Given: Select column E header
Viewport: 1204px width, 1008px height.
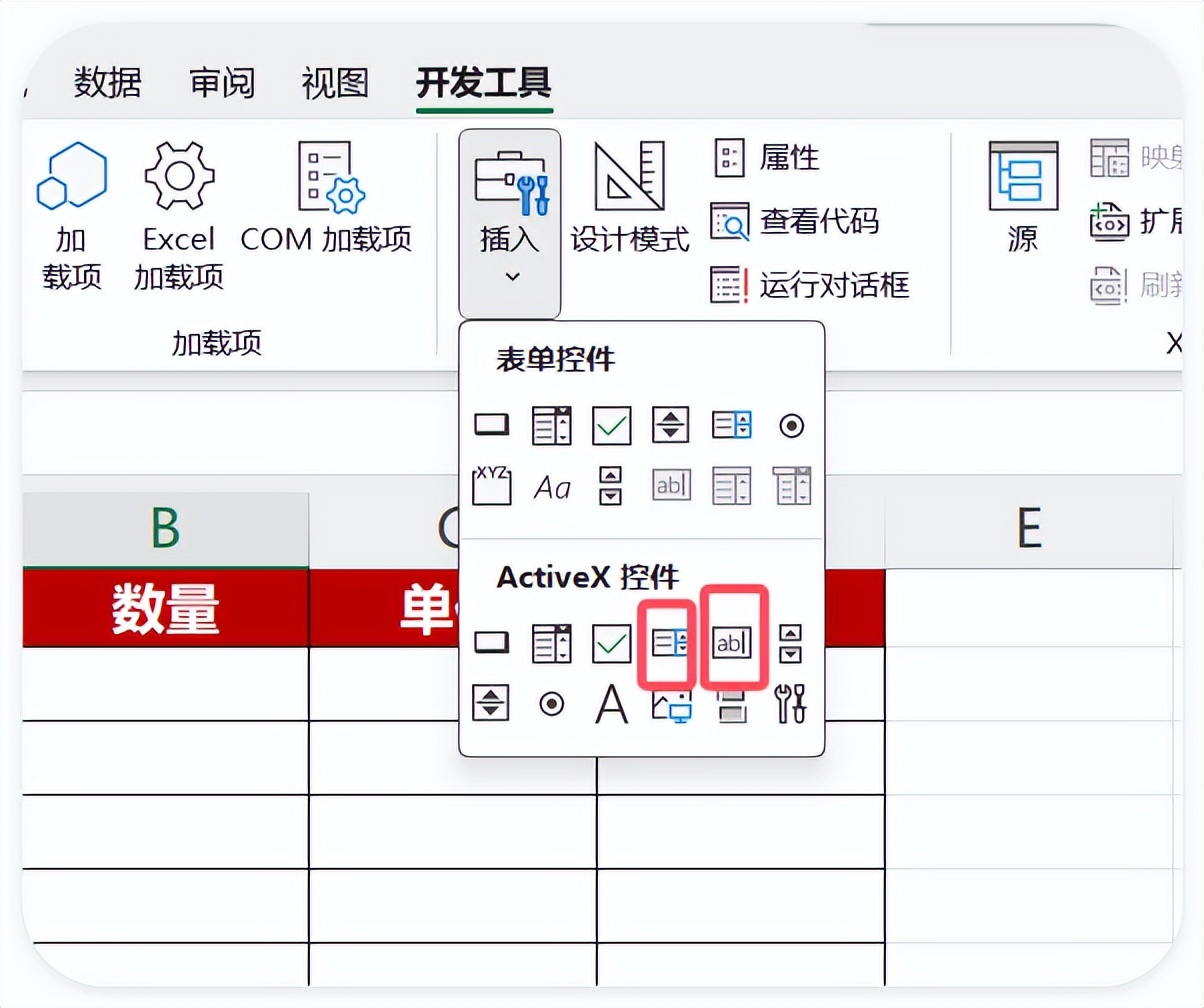Looking at the screenshot, I should tap(1029, 528).
